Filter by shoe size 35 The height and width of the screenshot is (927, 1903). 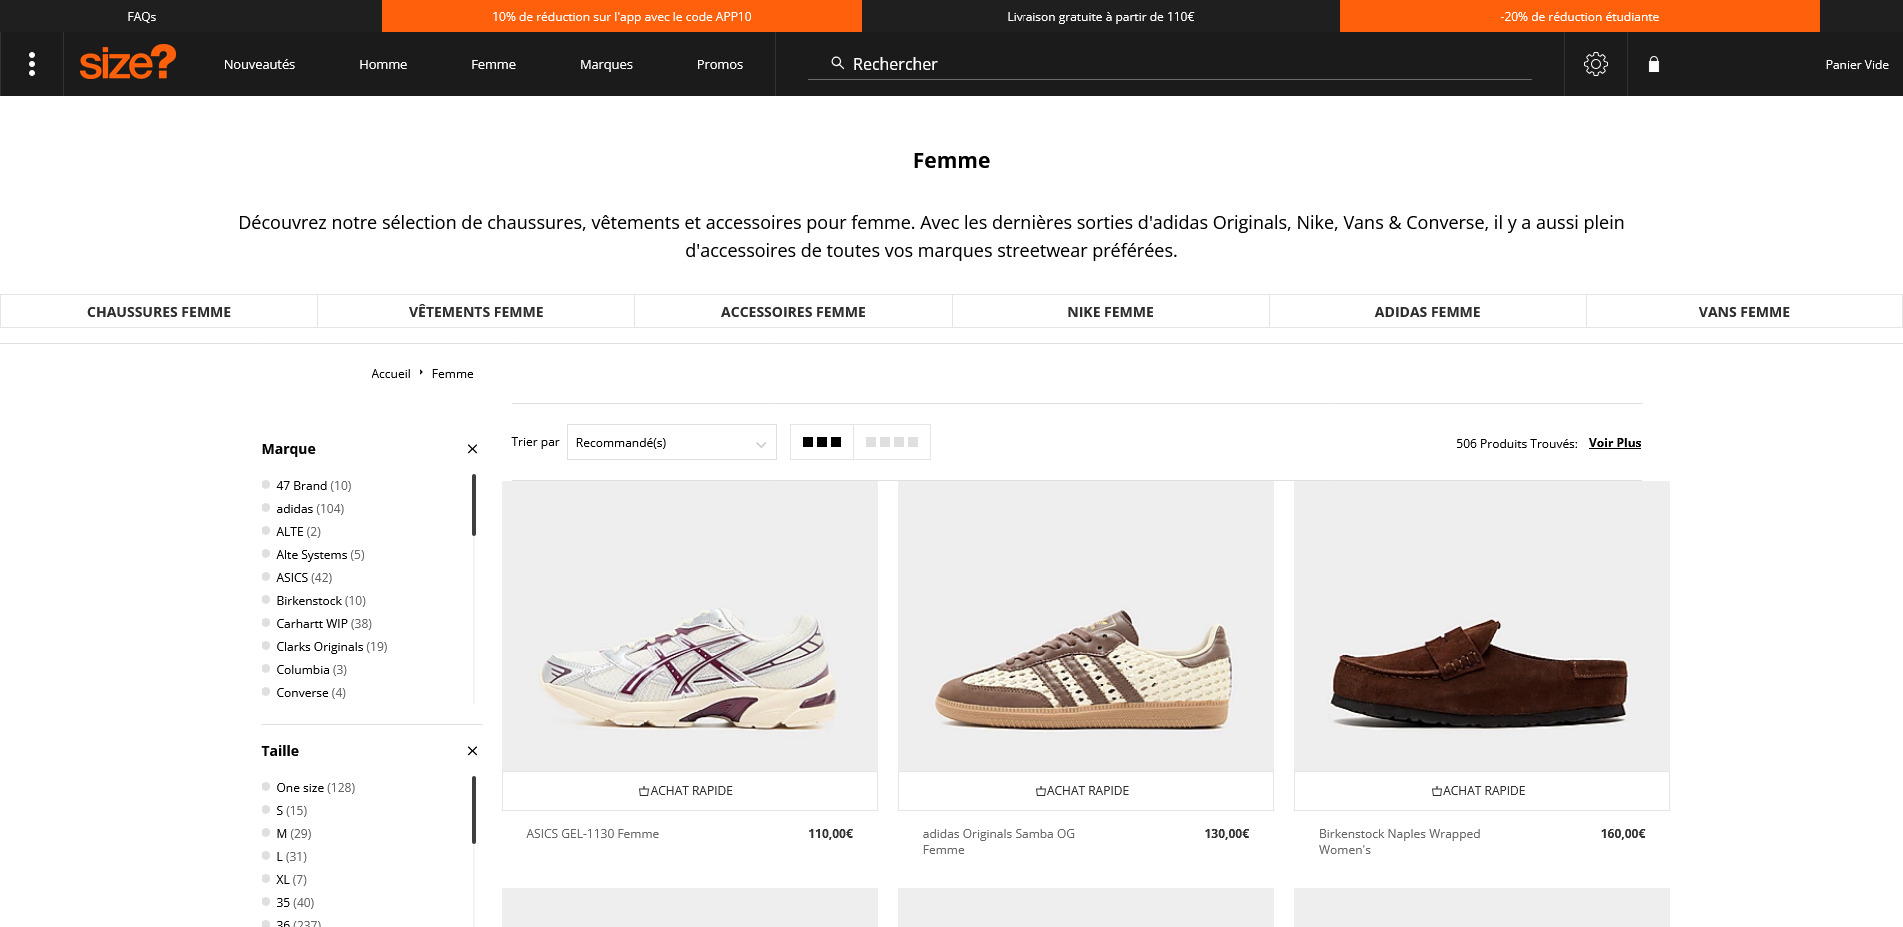pyautogui.click(x=288, y=902)
